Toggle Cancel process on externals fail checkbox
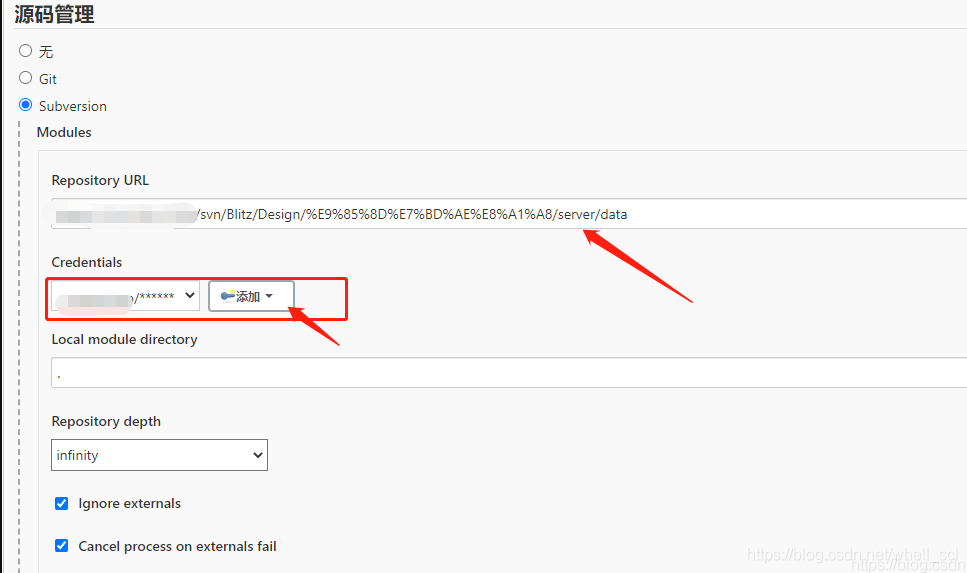The width and height of the screenshot is (967, 573). (x=62, y=546)
